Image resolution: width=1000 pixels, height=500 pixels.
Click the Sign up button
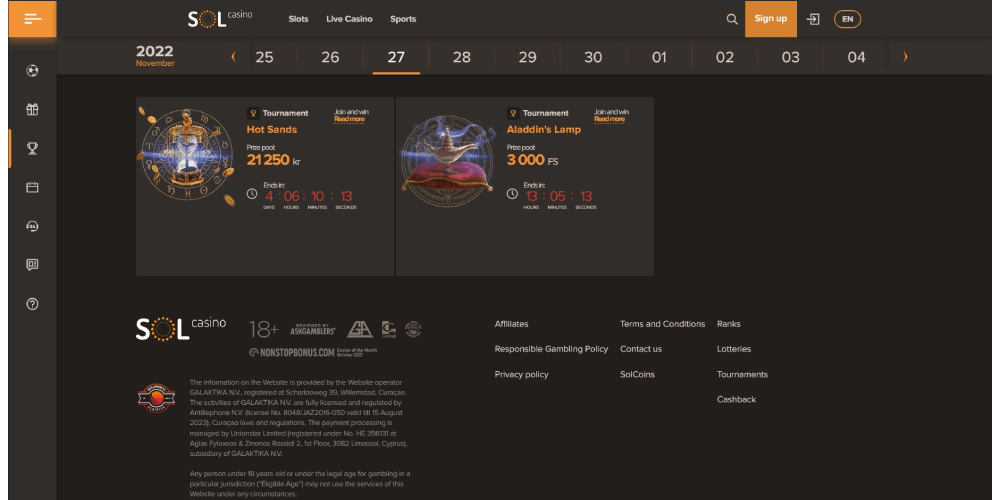point(770,19)
